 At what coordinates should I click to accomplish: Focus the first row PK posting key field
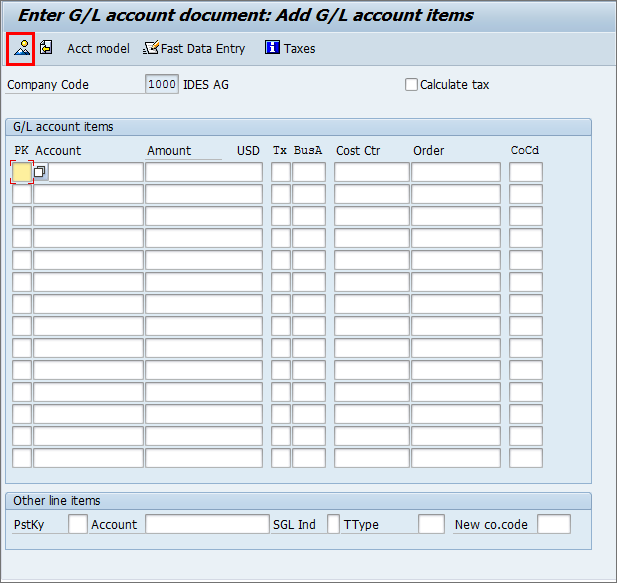click(x=22, y=172)
